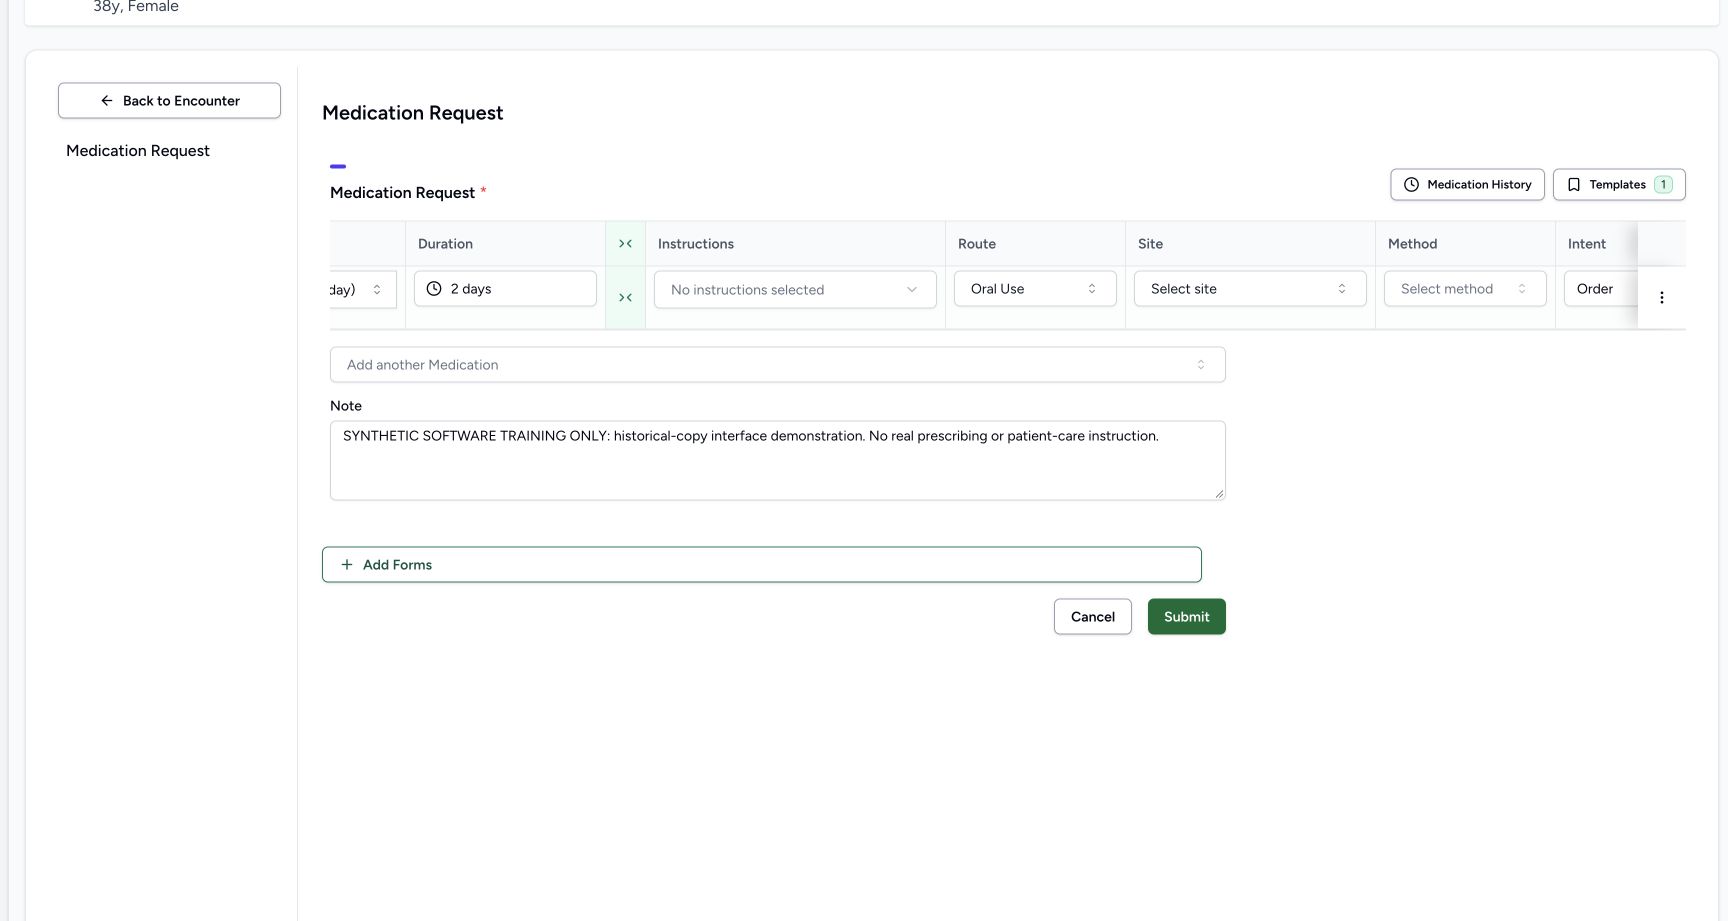1728x921 pixels.
Task: Click the Note label
Action: coord(346,406)
